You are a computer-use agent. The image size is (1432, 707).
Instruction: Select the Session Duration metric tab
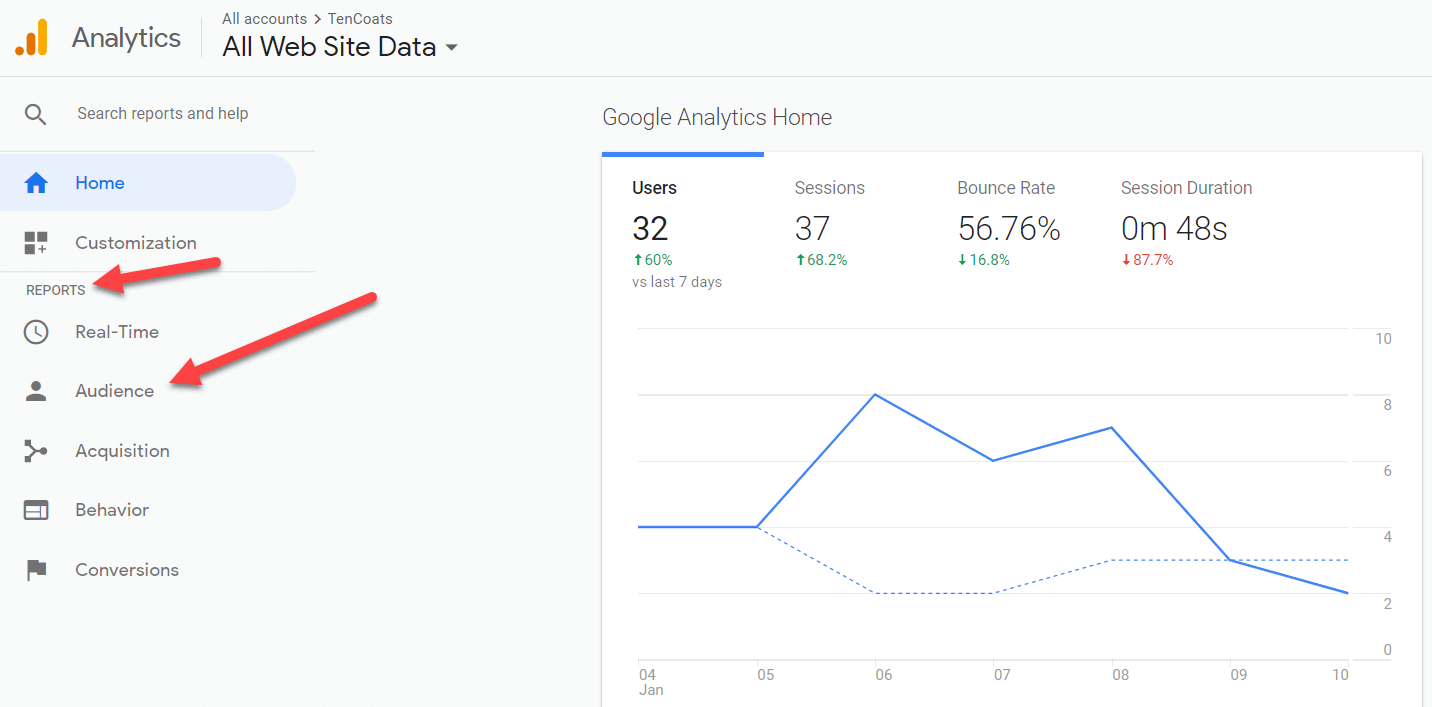pyautogui.click(x=1186, y=233)
